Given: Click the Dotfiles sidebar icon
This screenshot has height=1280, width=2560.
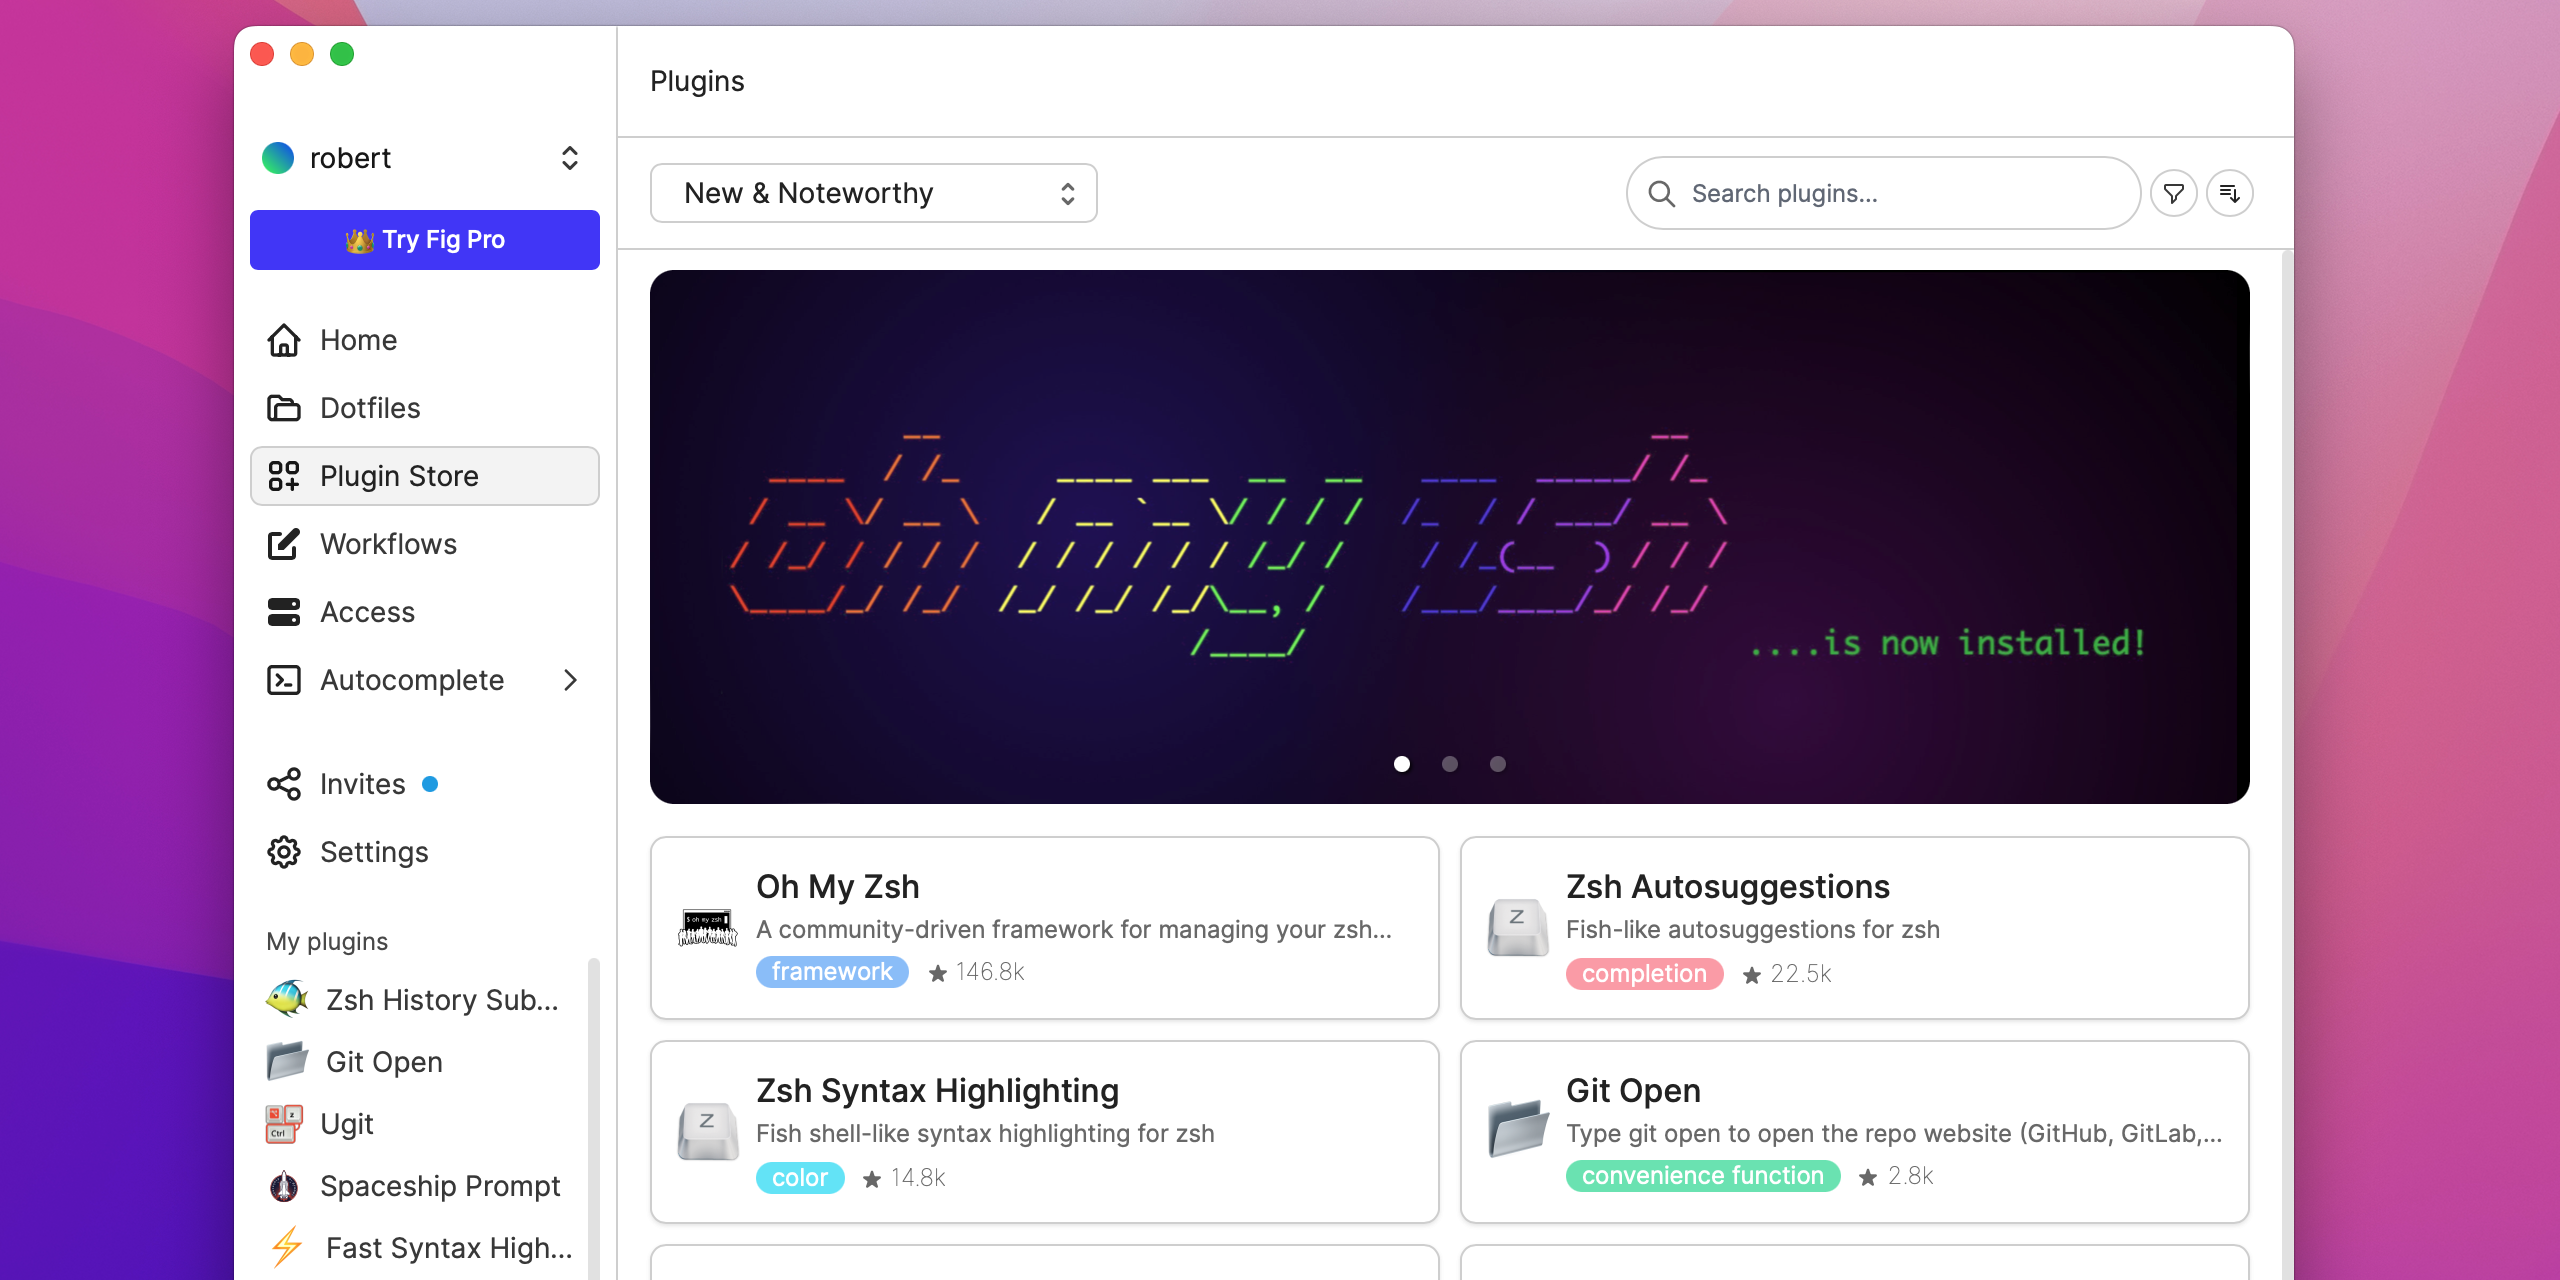Looking at the screenshot, I should pos(286,408).
